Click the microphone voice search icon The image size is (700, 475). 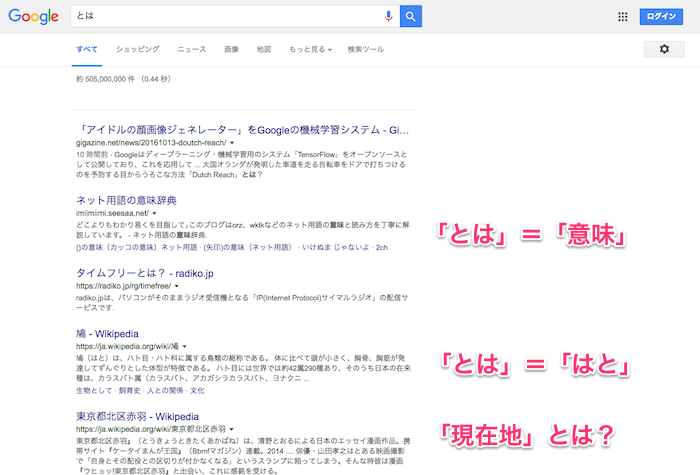pos(388,16)
